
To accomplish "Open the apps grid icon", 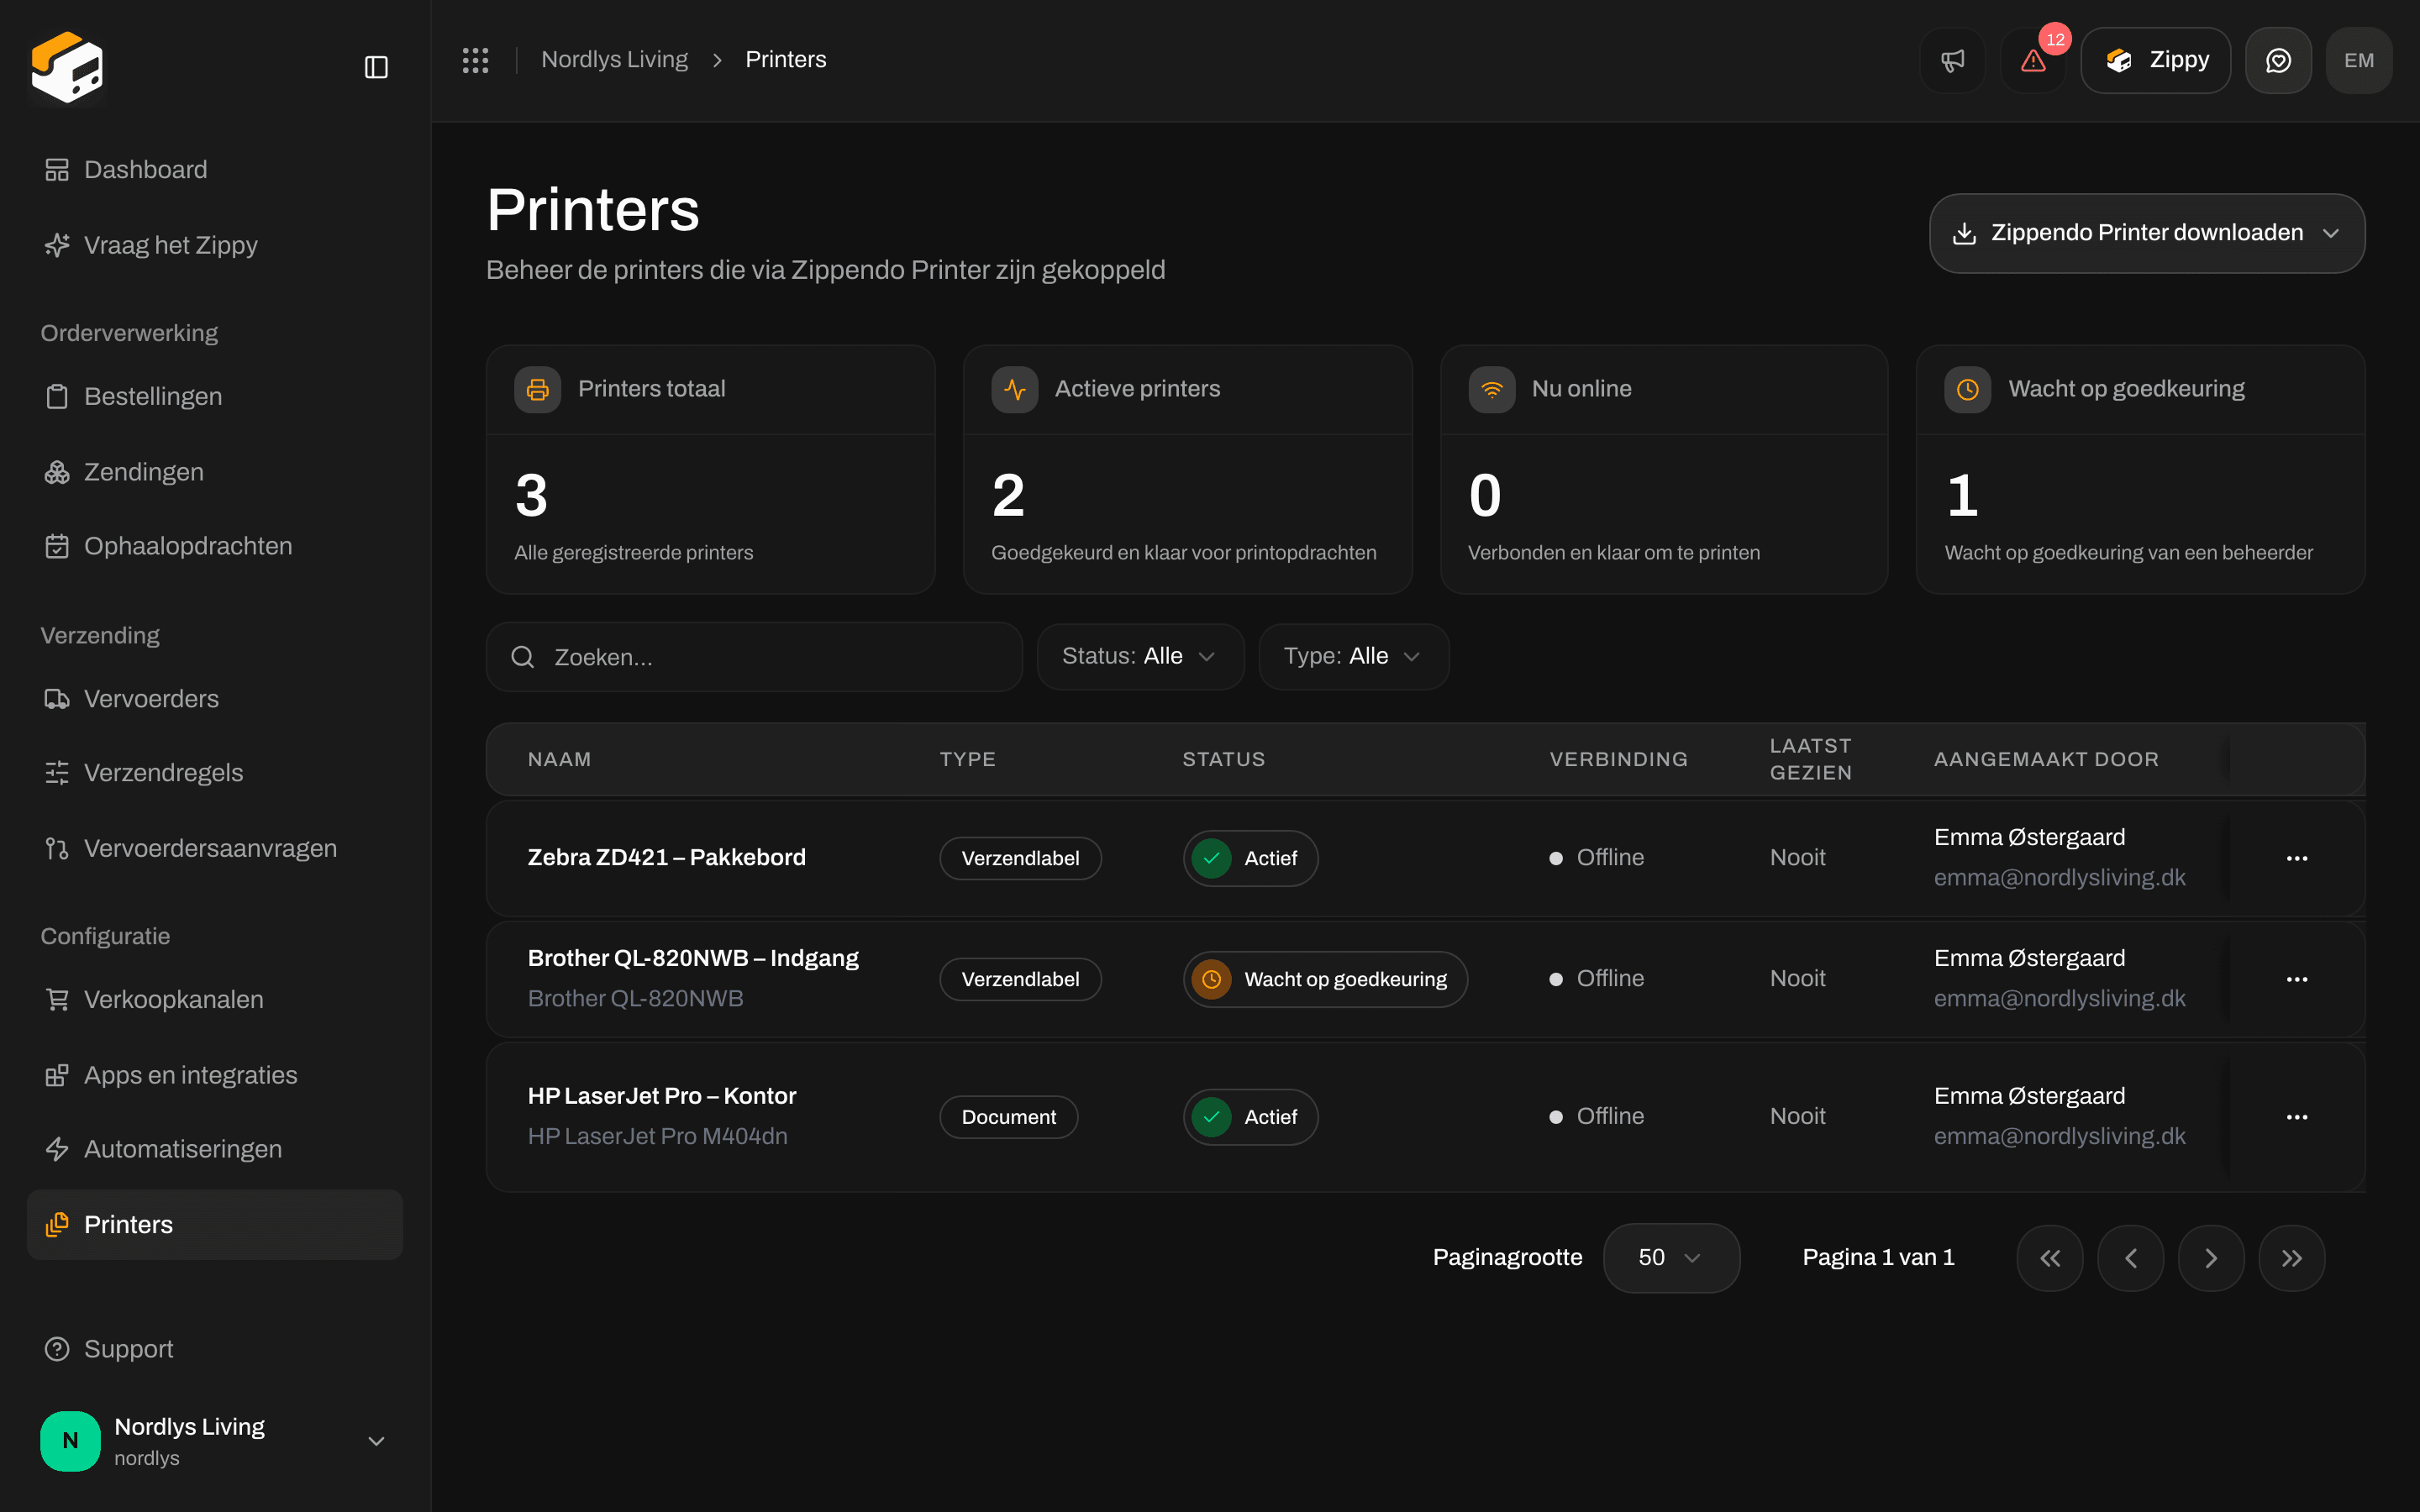I will (475, 60).
